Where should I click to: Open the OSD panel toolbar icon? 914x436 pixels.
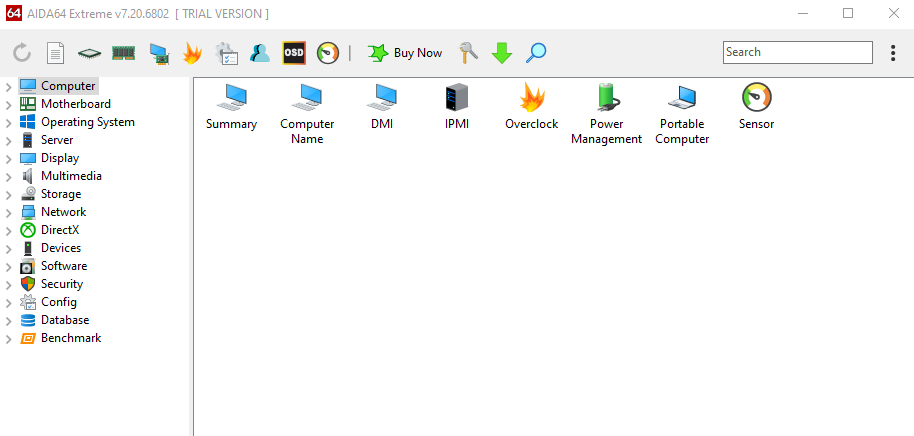[294, 53]
